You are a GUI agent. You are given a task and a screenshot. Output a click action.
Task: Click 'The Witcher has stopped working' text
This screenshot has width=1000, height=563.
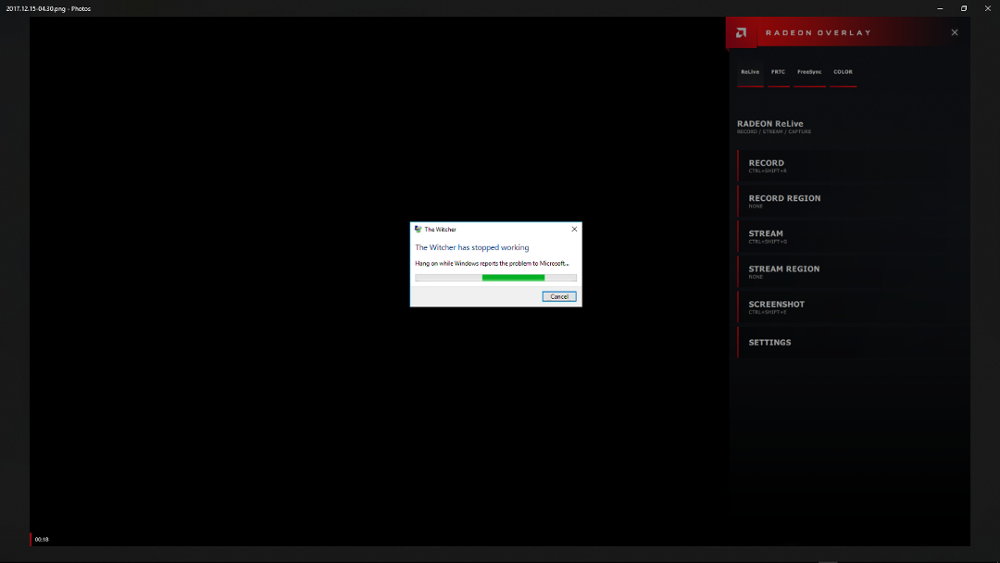[472, 247]
